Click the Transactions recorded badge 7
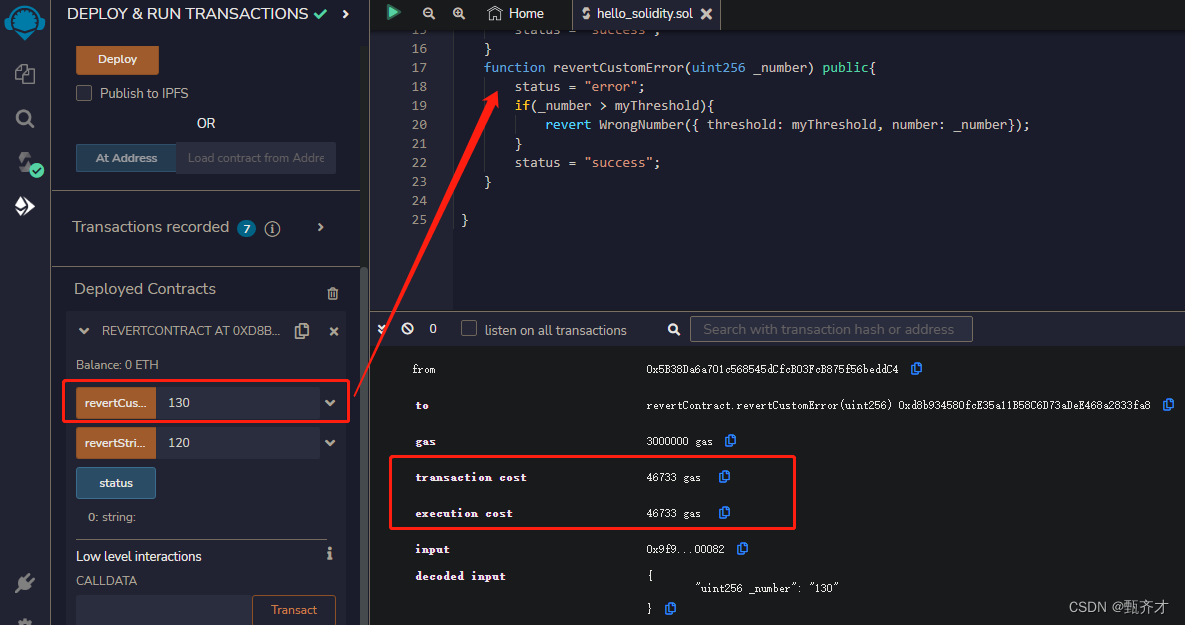1185x625 pixels. pyautogui.click(x=246, y=228)
